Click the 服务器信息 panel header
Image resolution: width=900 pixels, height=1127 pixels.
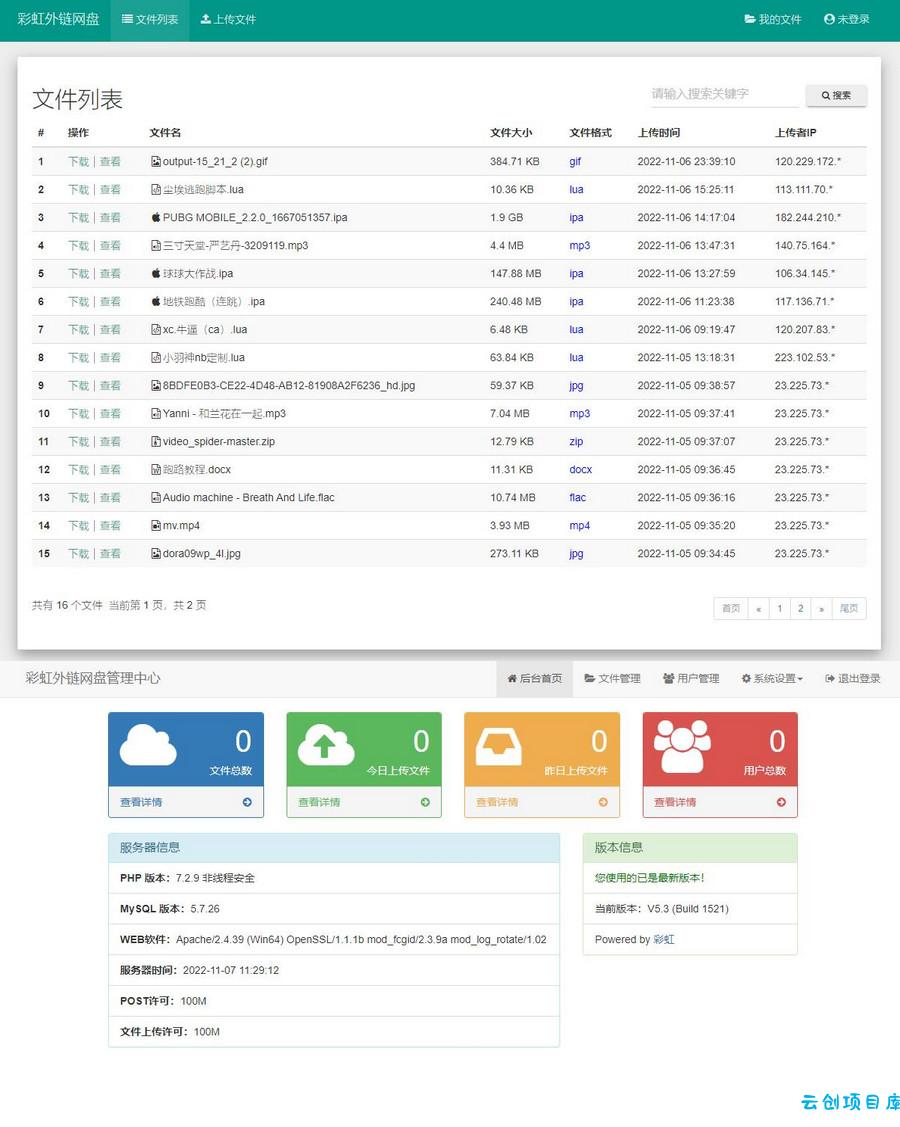334,847
